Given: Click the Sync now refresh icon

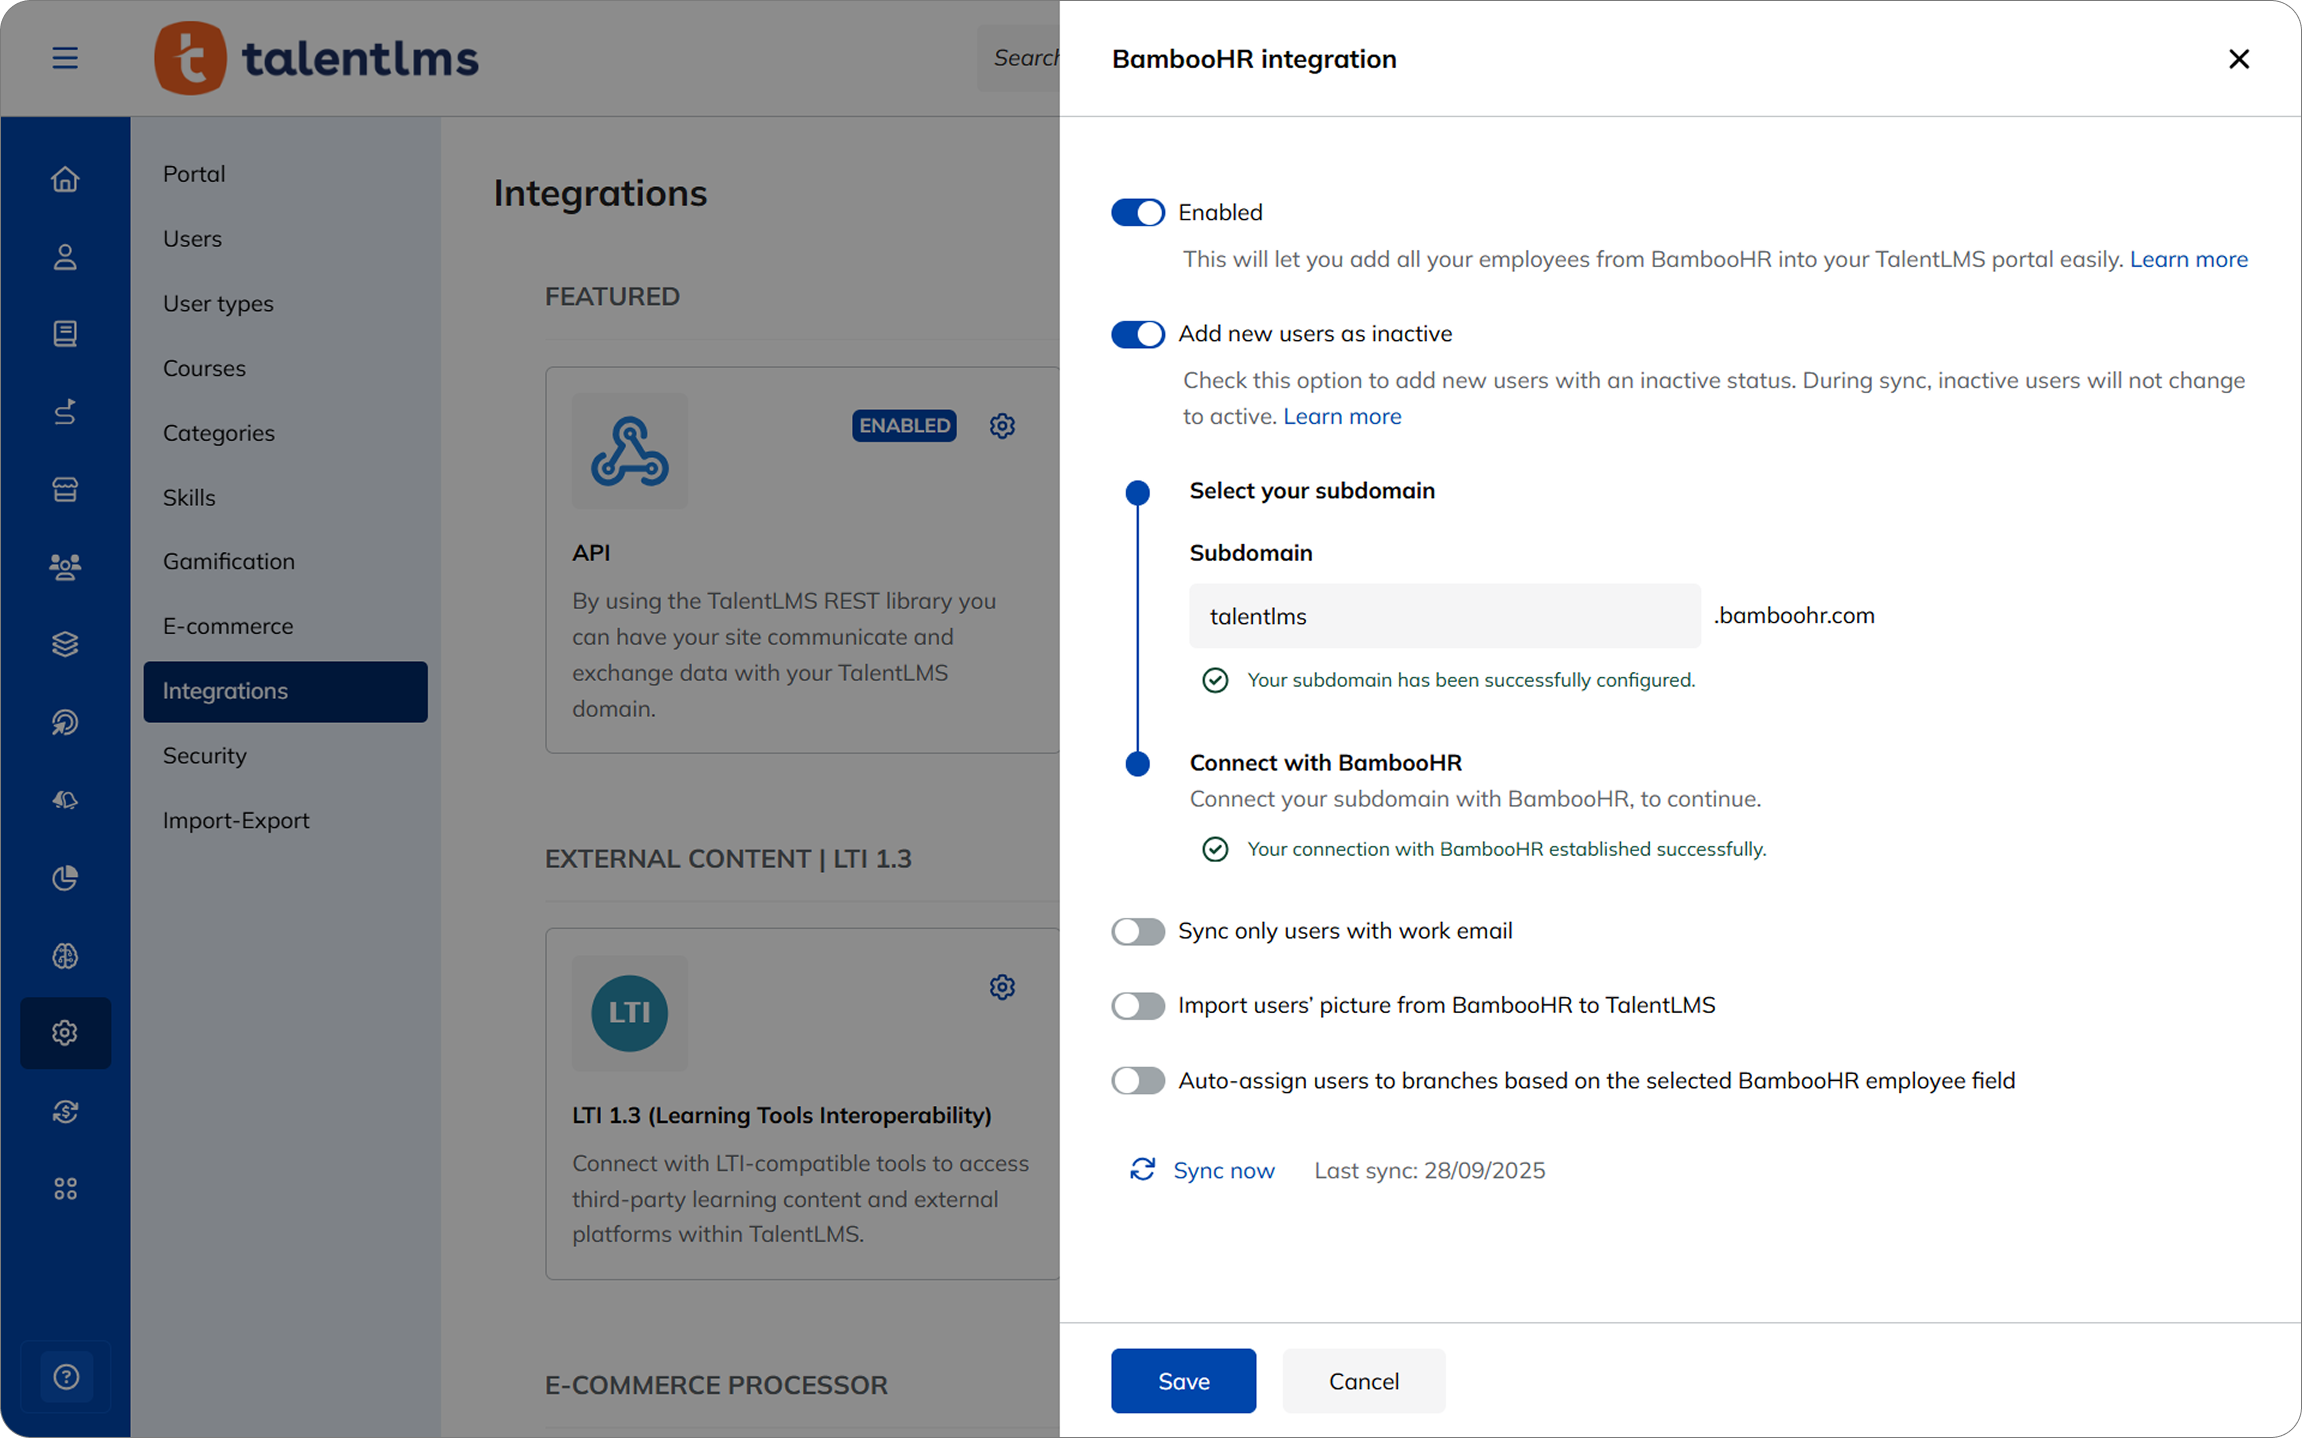Looking at the screenshot, I should click(x=1143, y=1170).
